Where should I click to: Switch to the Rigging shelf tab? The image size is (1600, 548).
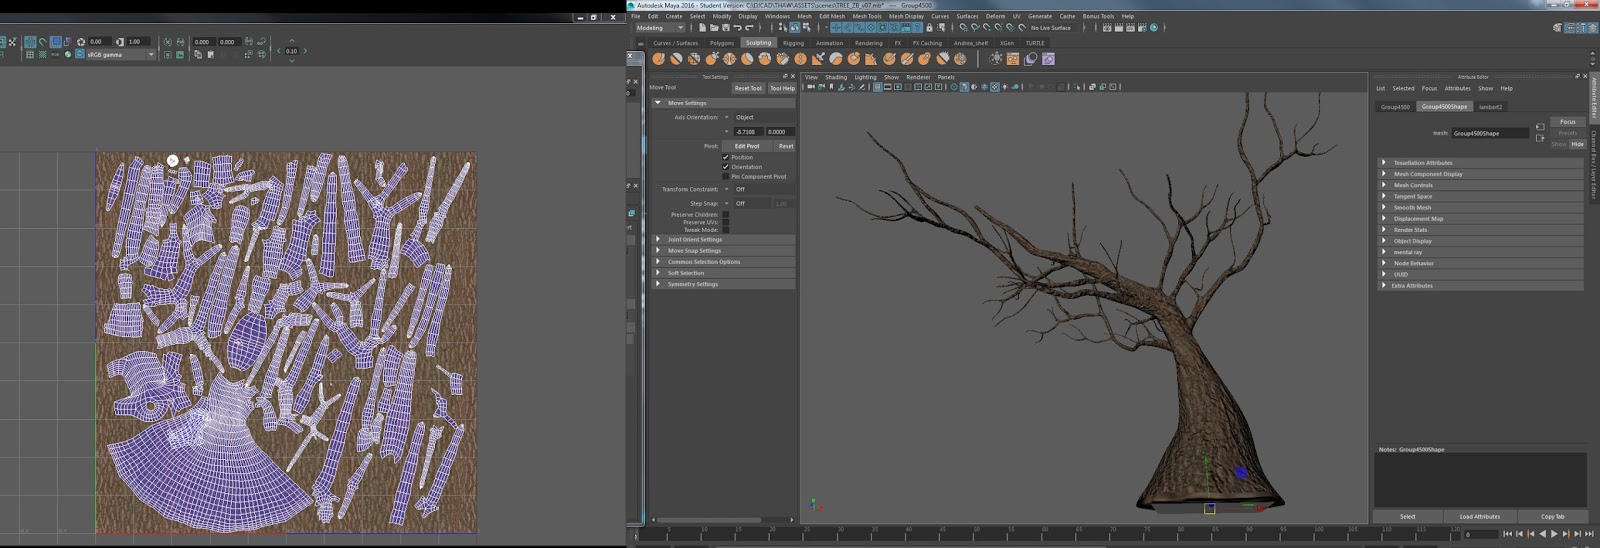[793, 43]
